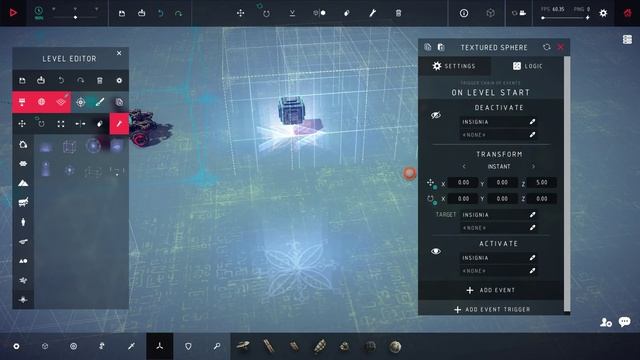Select the mirror symmetry tool in top toolbar

319,13
